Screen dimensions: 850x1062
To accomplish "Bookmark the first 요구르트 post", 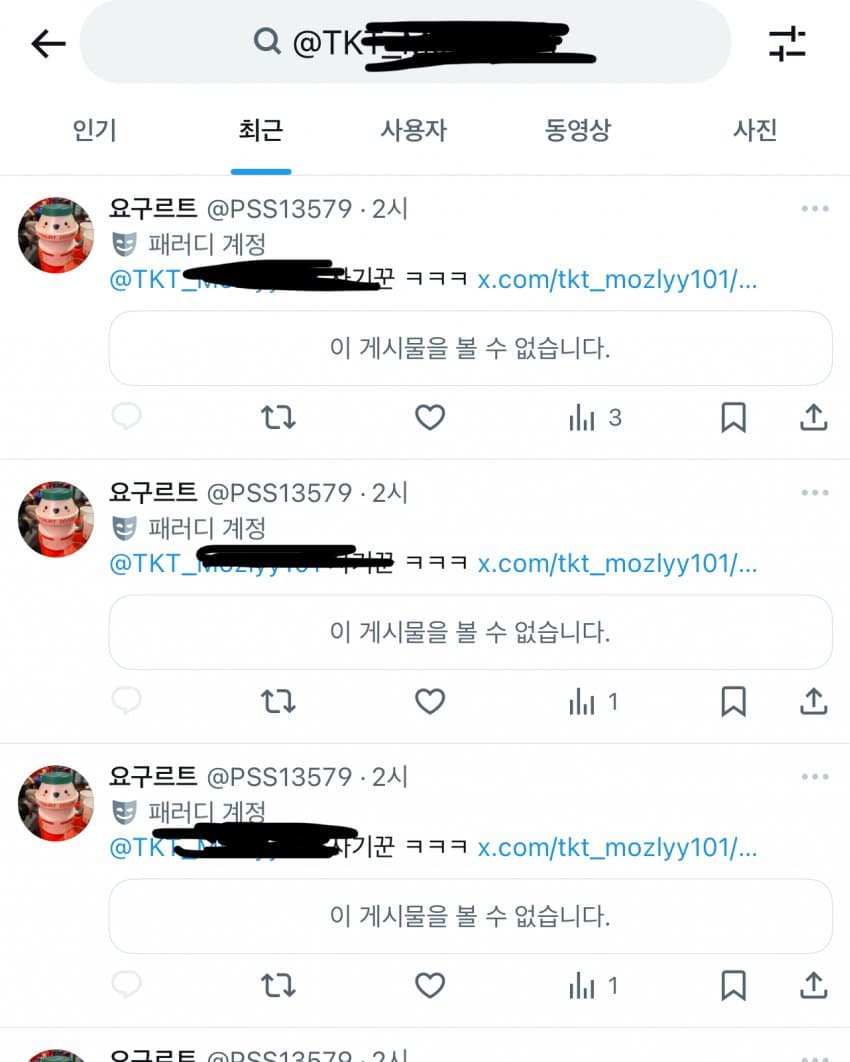I will click(734, 417).
